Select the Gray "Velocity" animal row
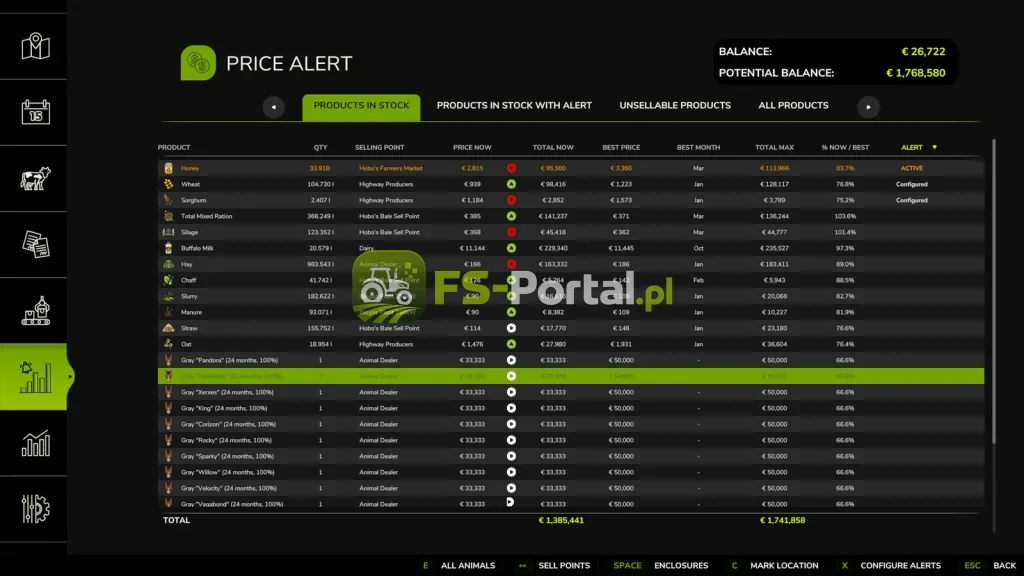This screenshot has width=1024, height=576. 571,488
